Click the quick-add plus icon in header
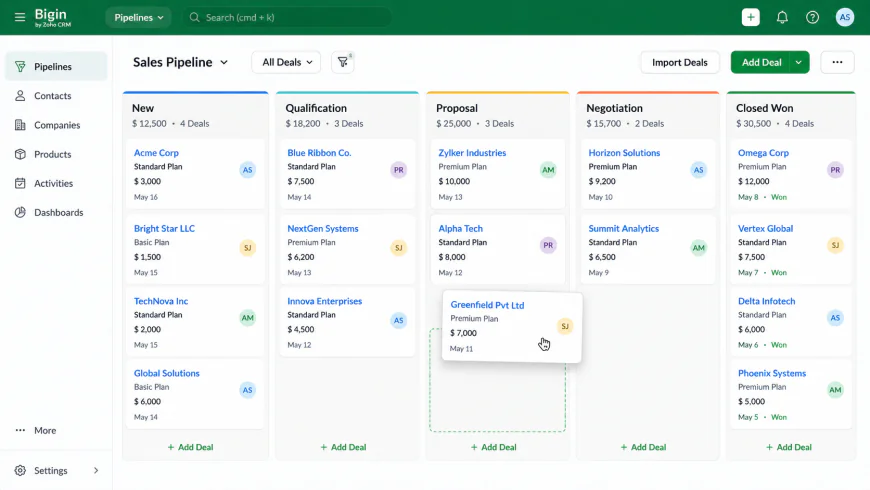 (750, 17)
